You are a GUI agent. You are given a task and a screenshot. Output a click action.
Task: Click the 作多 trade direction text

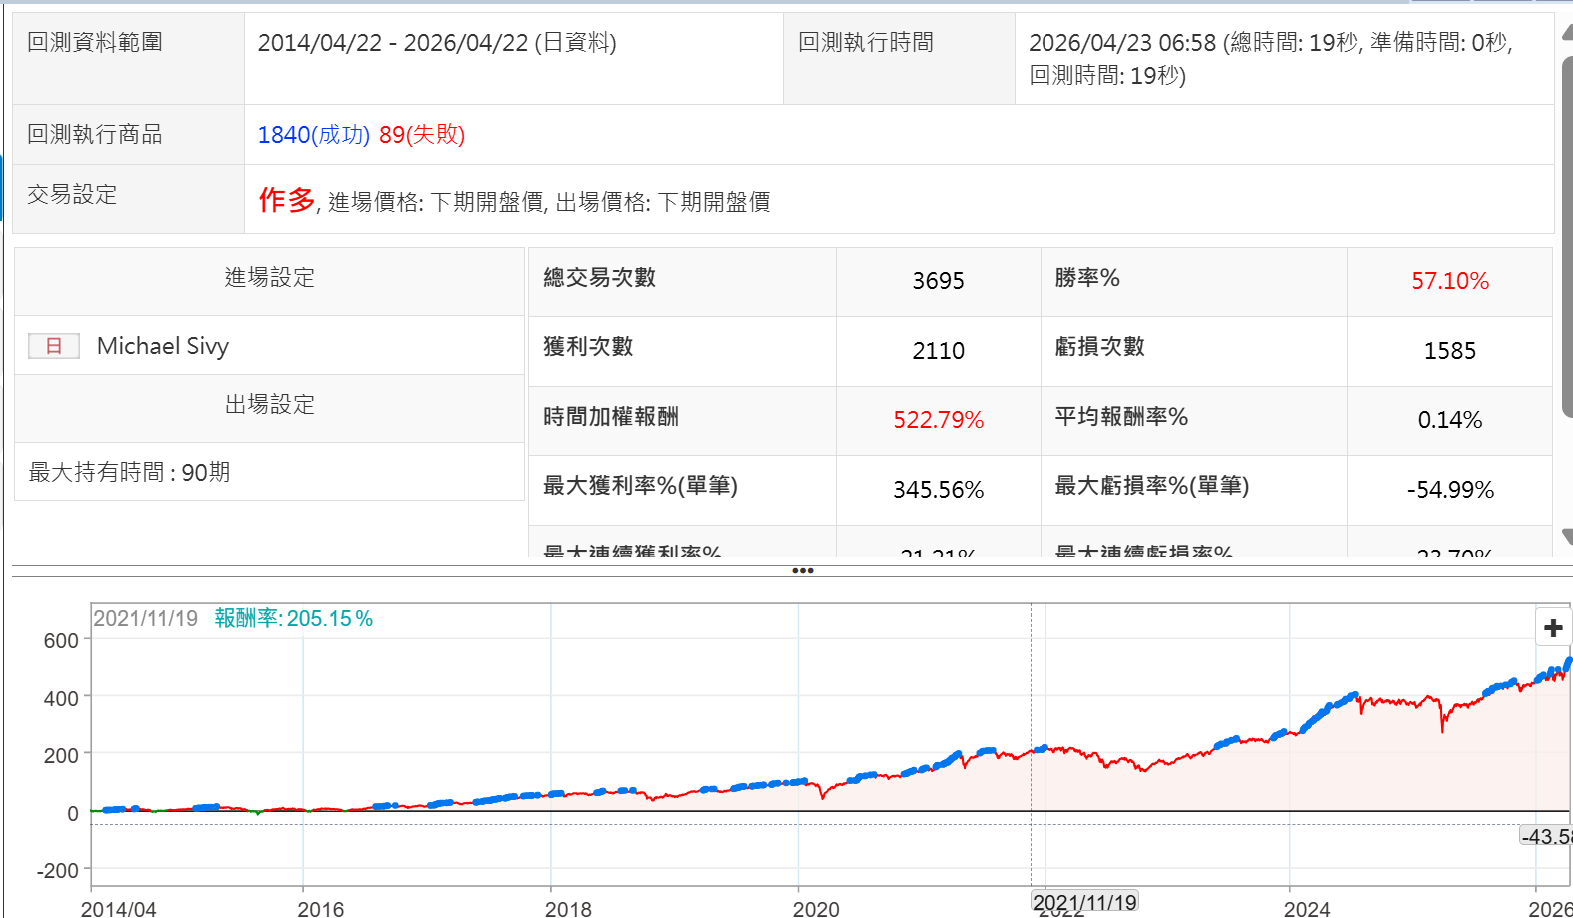(286, 200)
